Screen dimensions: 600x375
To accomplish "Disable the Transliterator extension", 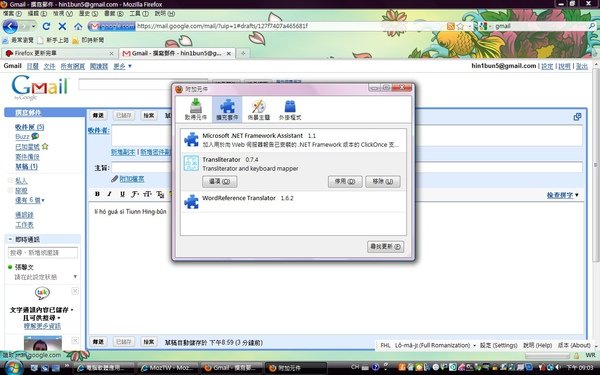I will click(345, 181).
